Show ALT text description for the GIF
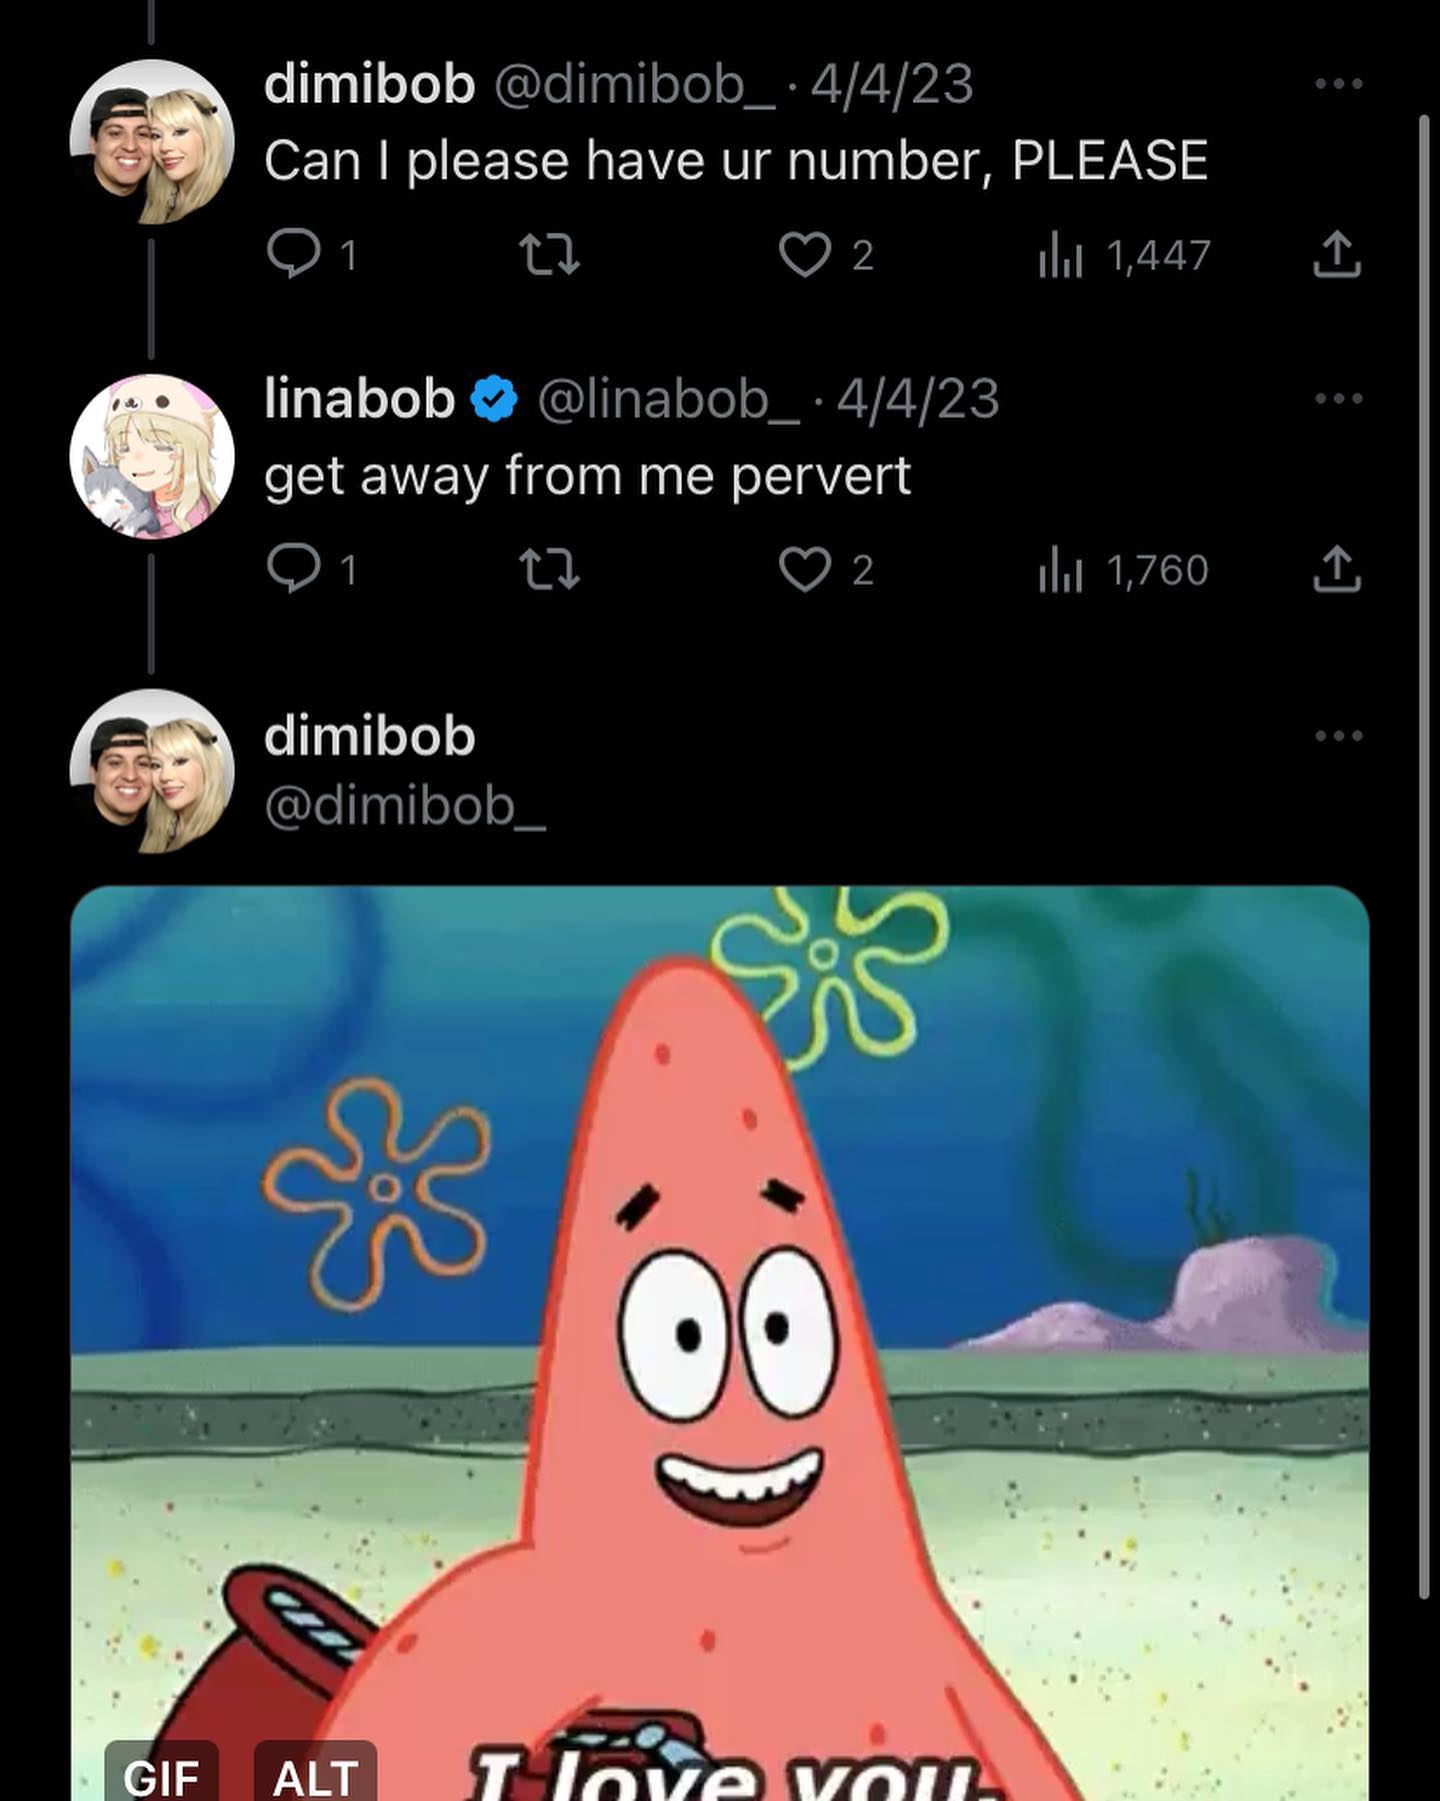 [x=315, y=1775]
